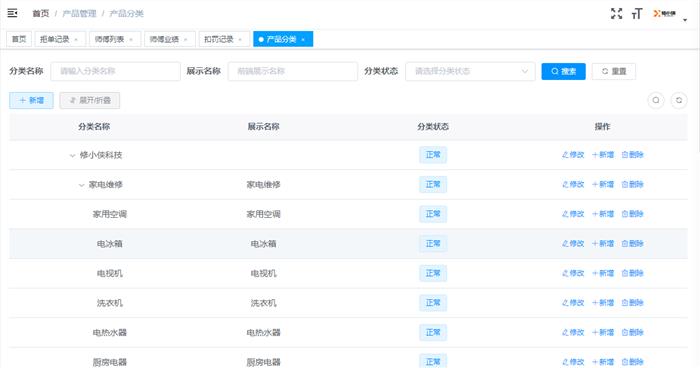Focus the 分类名称 input field
Image resolution: width=700 pixels, height=368 pixels.
(116, 71)
